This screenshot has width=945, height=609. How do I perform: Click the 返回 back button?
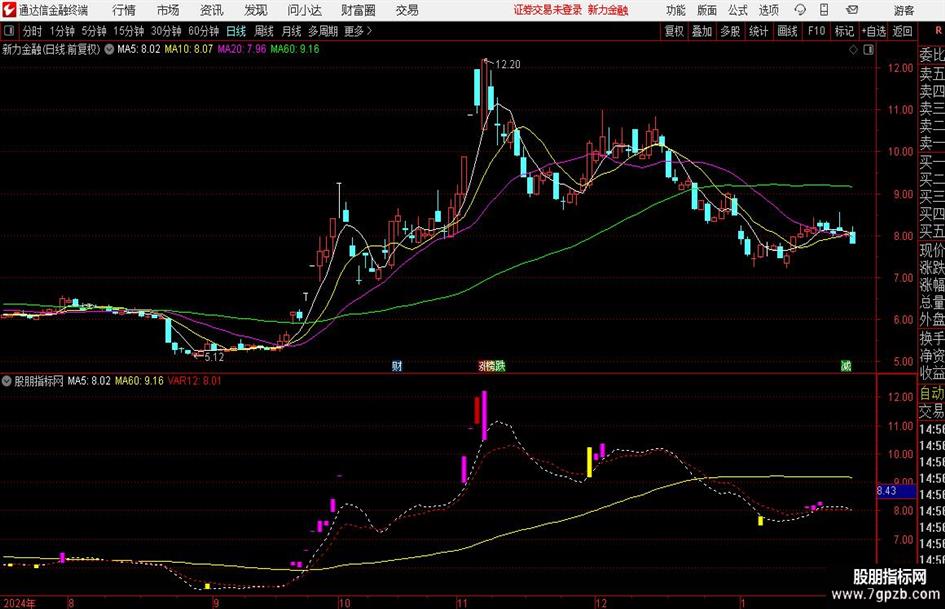point(903,31)
